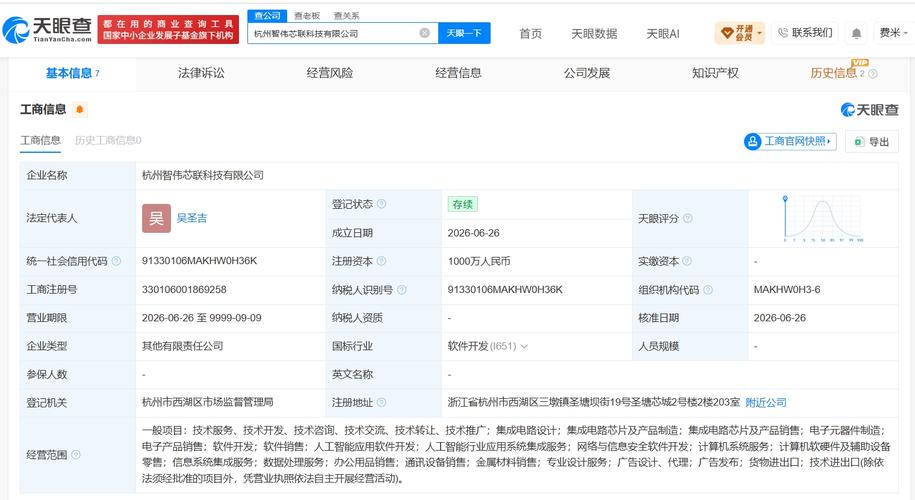
Task: Click help icon next to 实缴资本
Action: point(687,261)
